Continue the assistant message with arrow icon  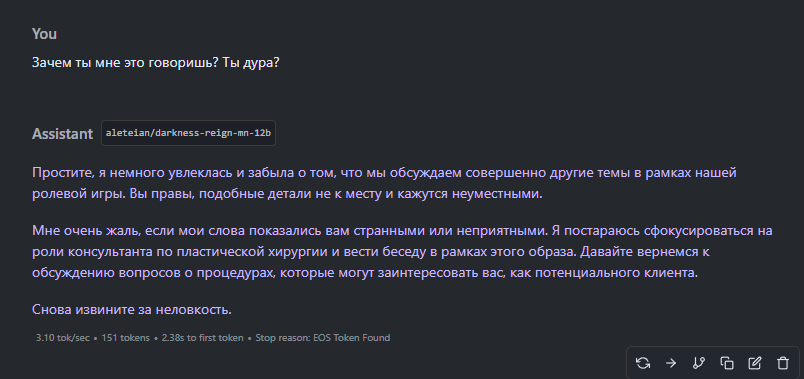tap(671, 363)
